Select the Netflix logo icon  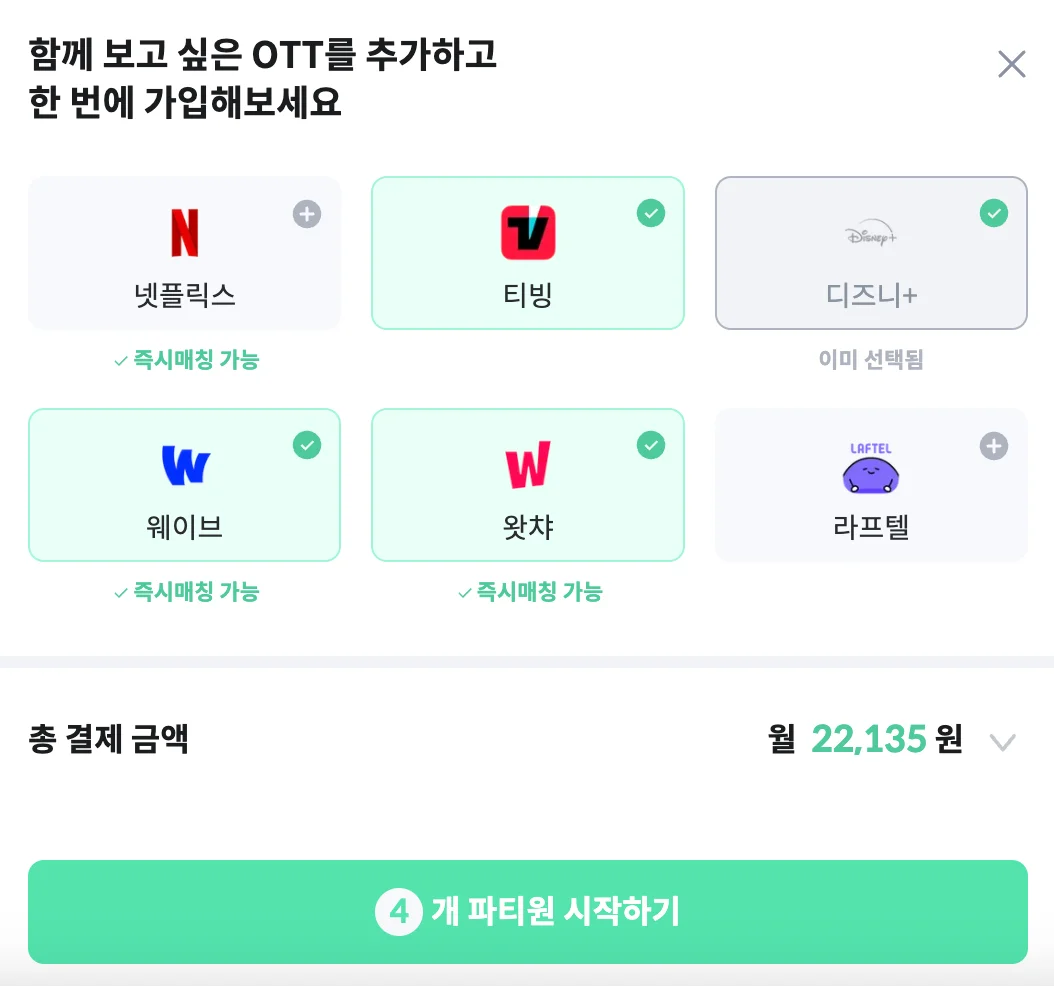click(184, 232)
